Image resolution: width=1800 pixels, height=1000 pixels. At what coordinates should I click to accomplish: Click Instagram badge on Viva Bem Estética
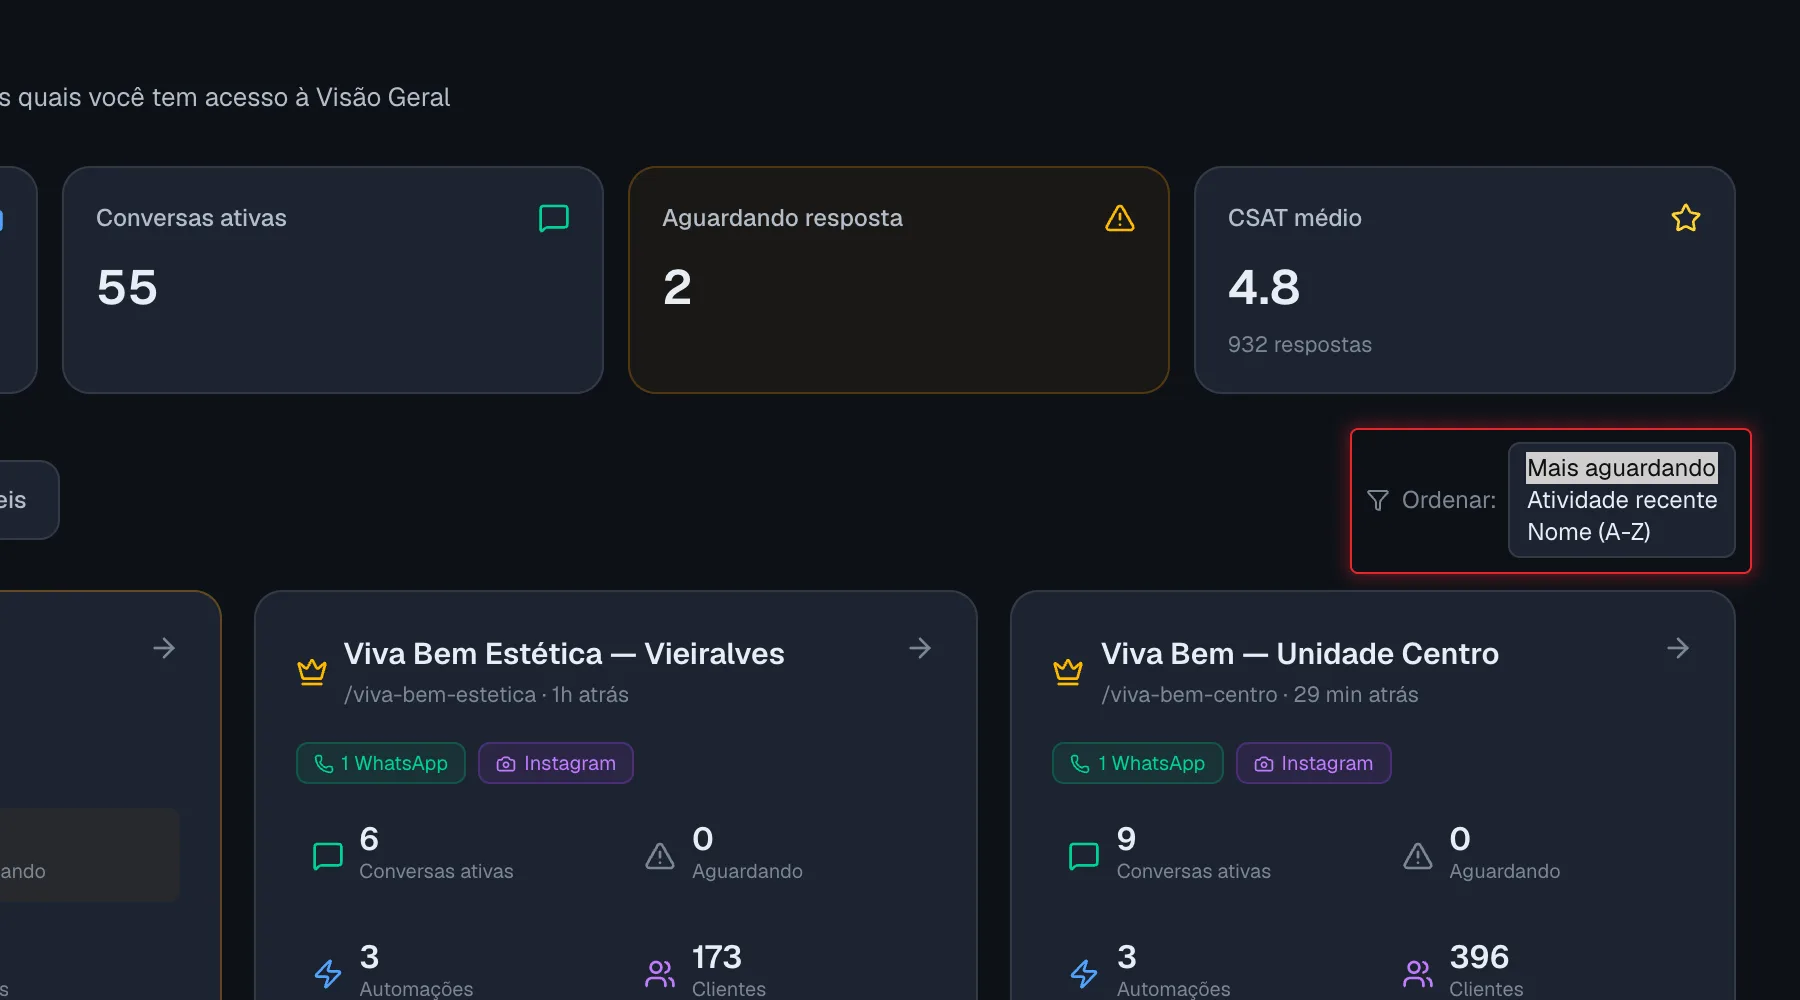pos(556,763)
